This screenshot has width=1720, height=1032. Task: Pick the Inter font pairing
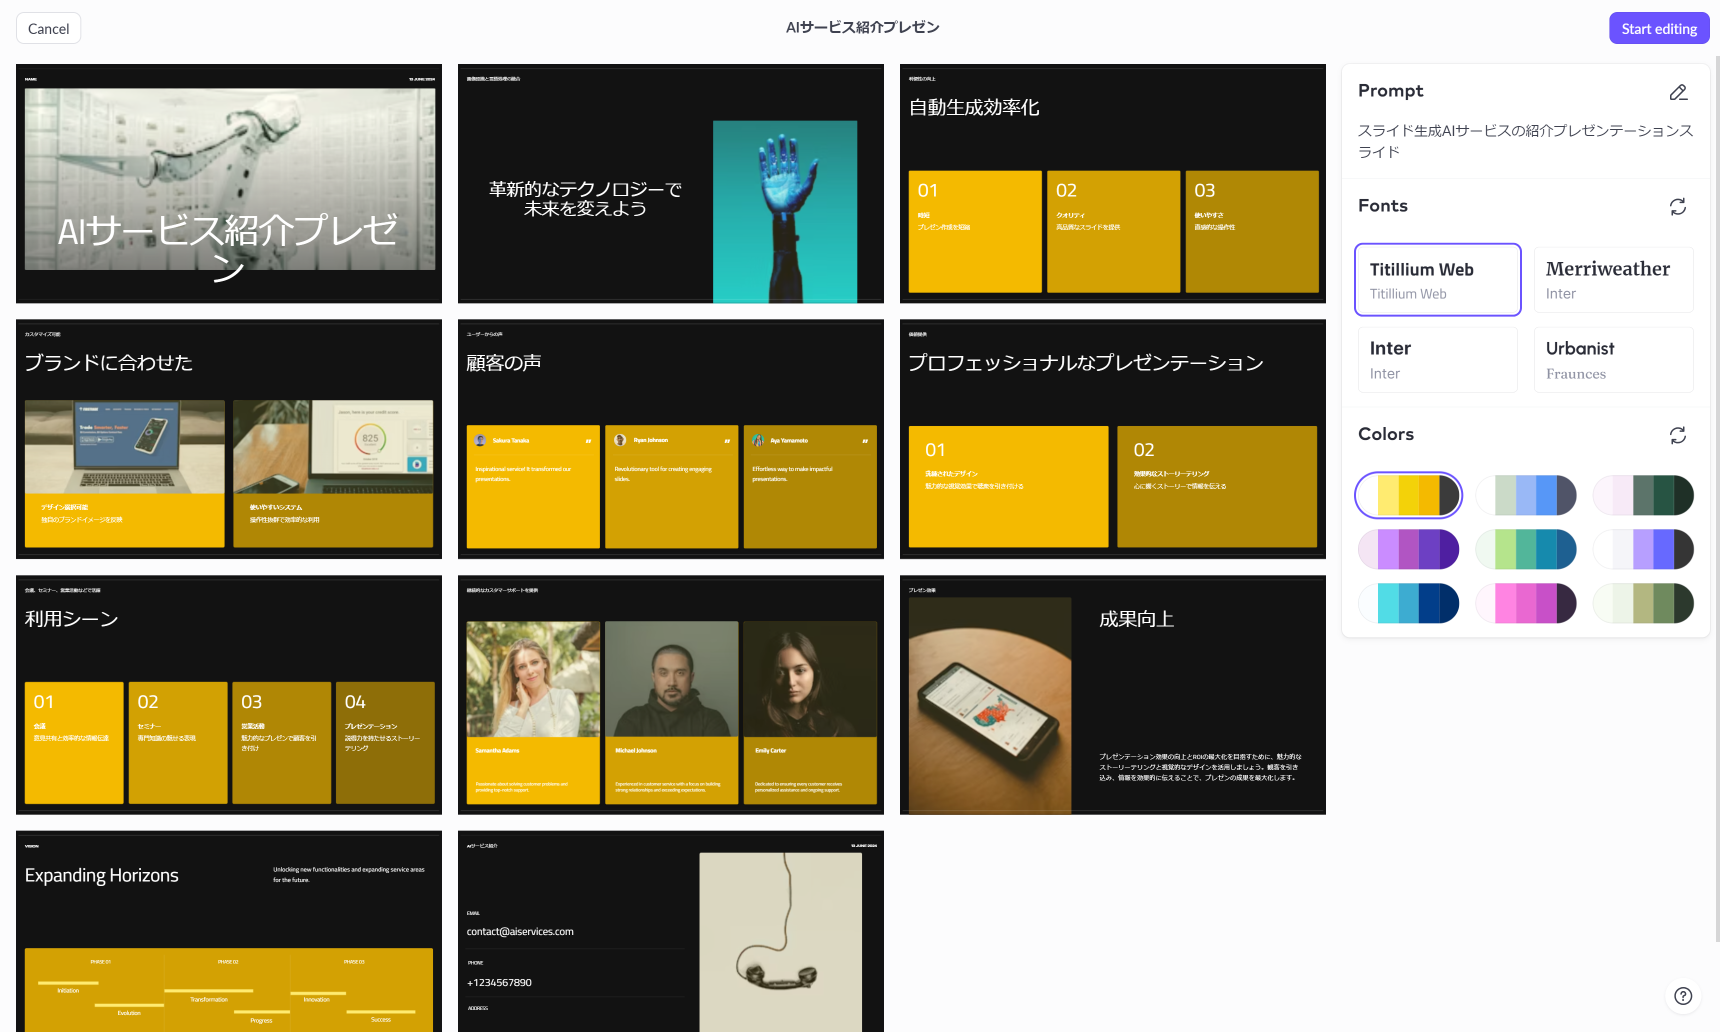(1437, 360)
